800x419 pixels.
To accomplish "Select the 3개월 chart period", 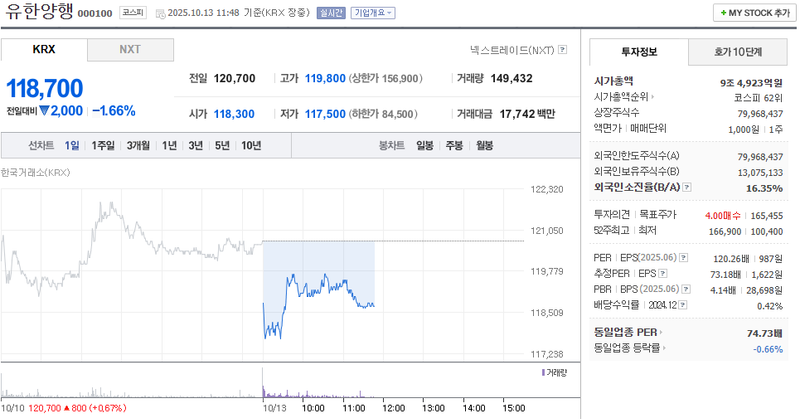I will pos(138,145).
